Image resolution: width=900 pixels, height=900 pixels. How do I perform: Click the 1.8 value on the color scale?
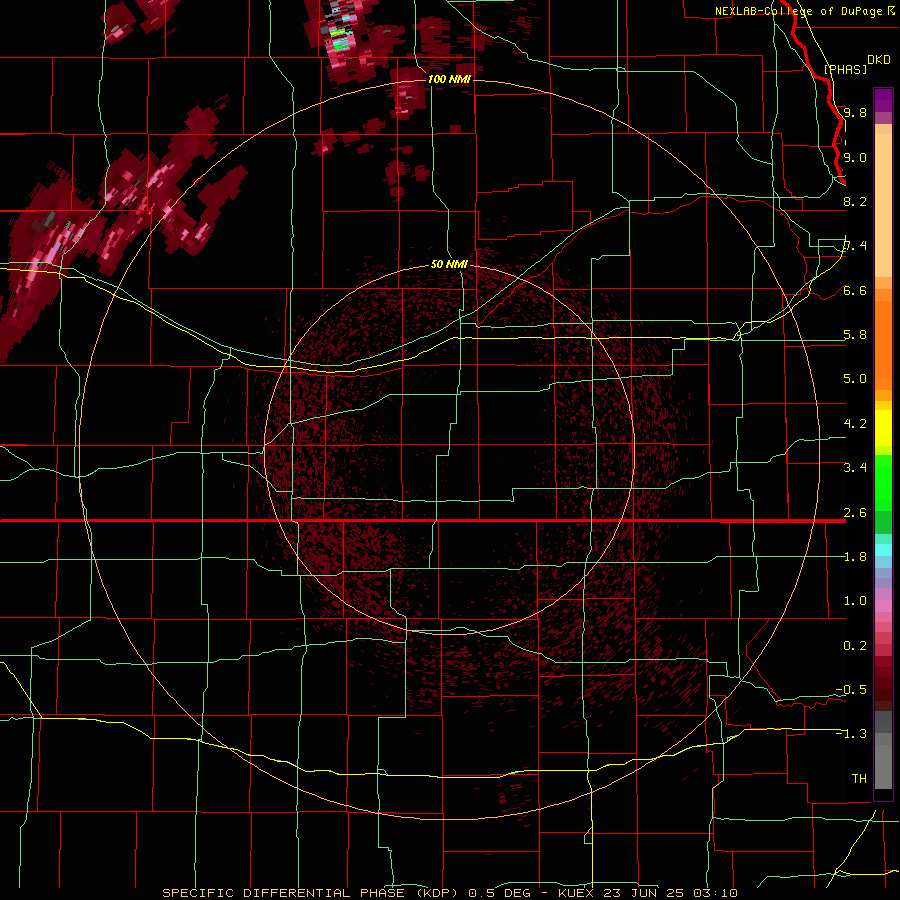click(855, 557)
